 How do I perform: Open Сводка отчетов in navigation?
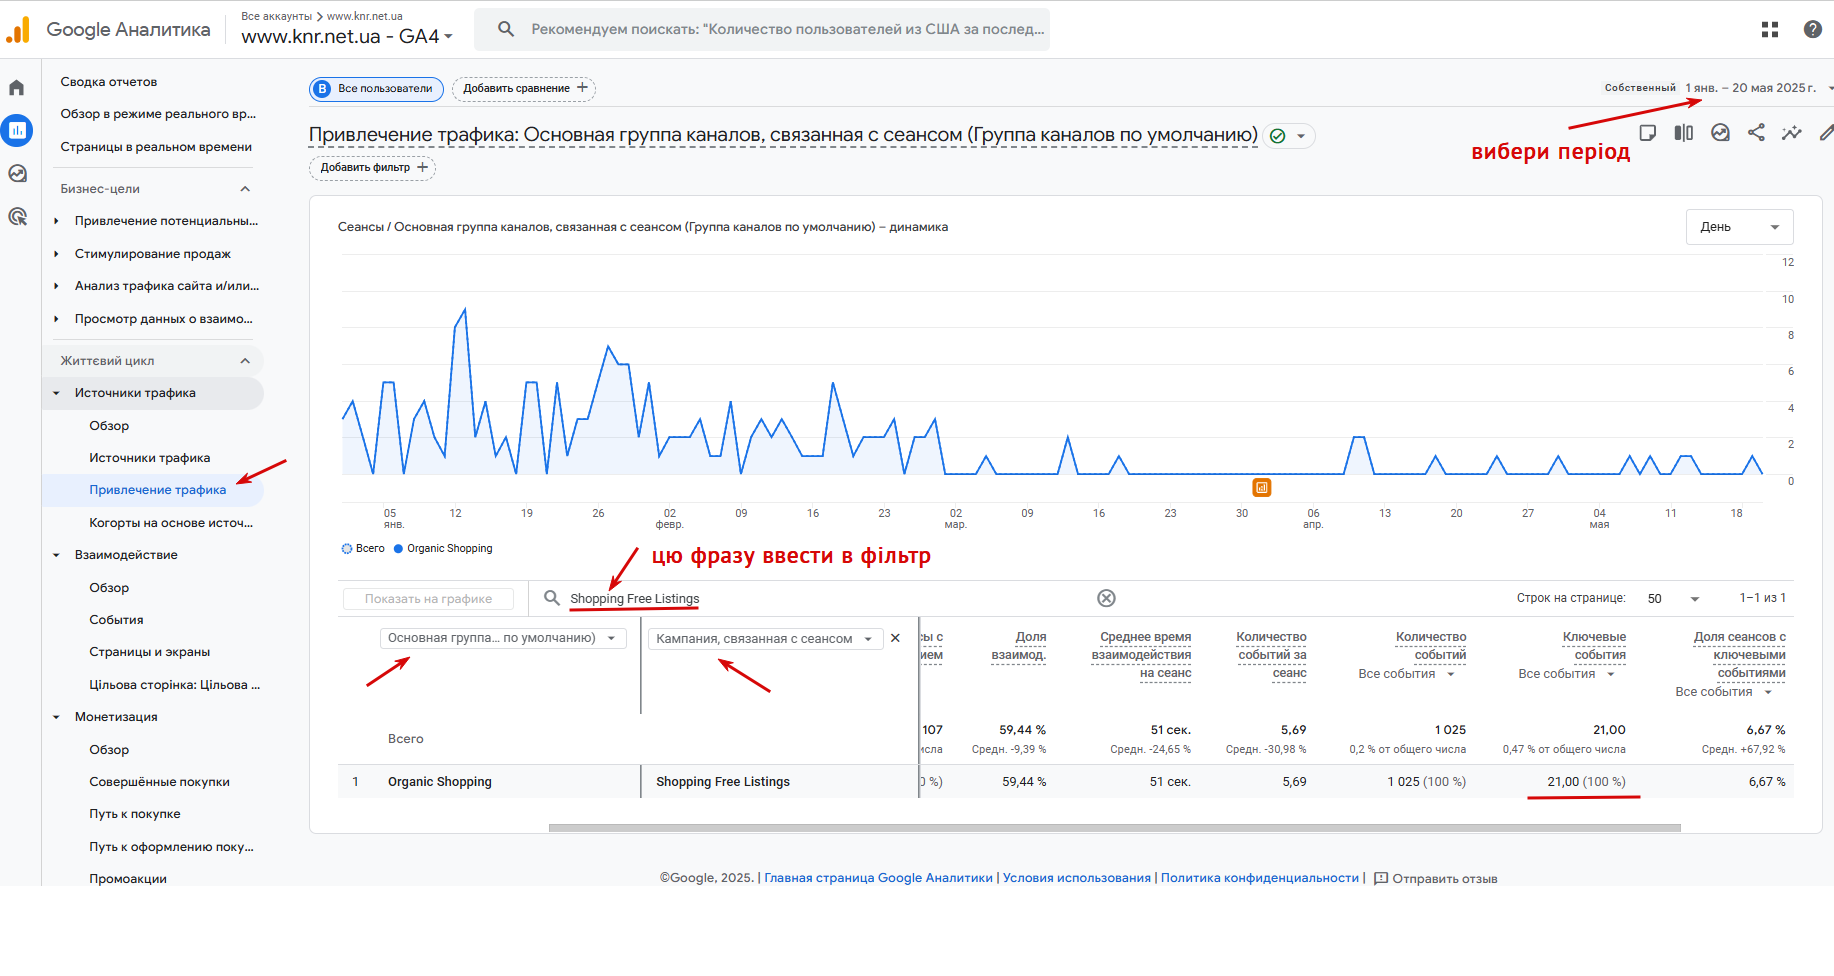click(x=109, y=82)
